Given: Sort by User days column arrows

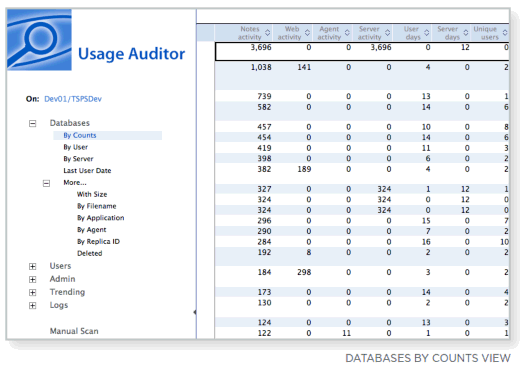Looking at the screenshot, I should click(426, 33).
